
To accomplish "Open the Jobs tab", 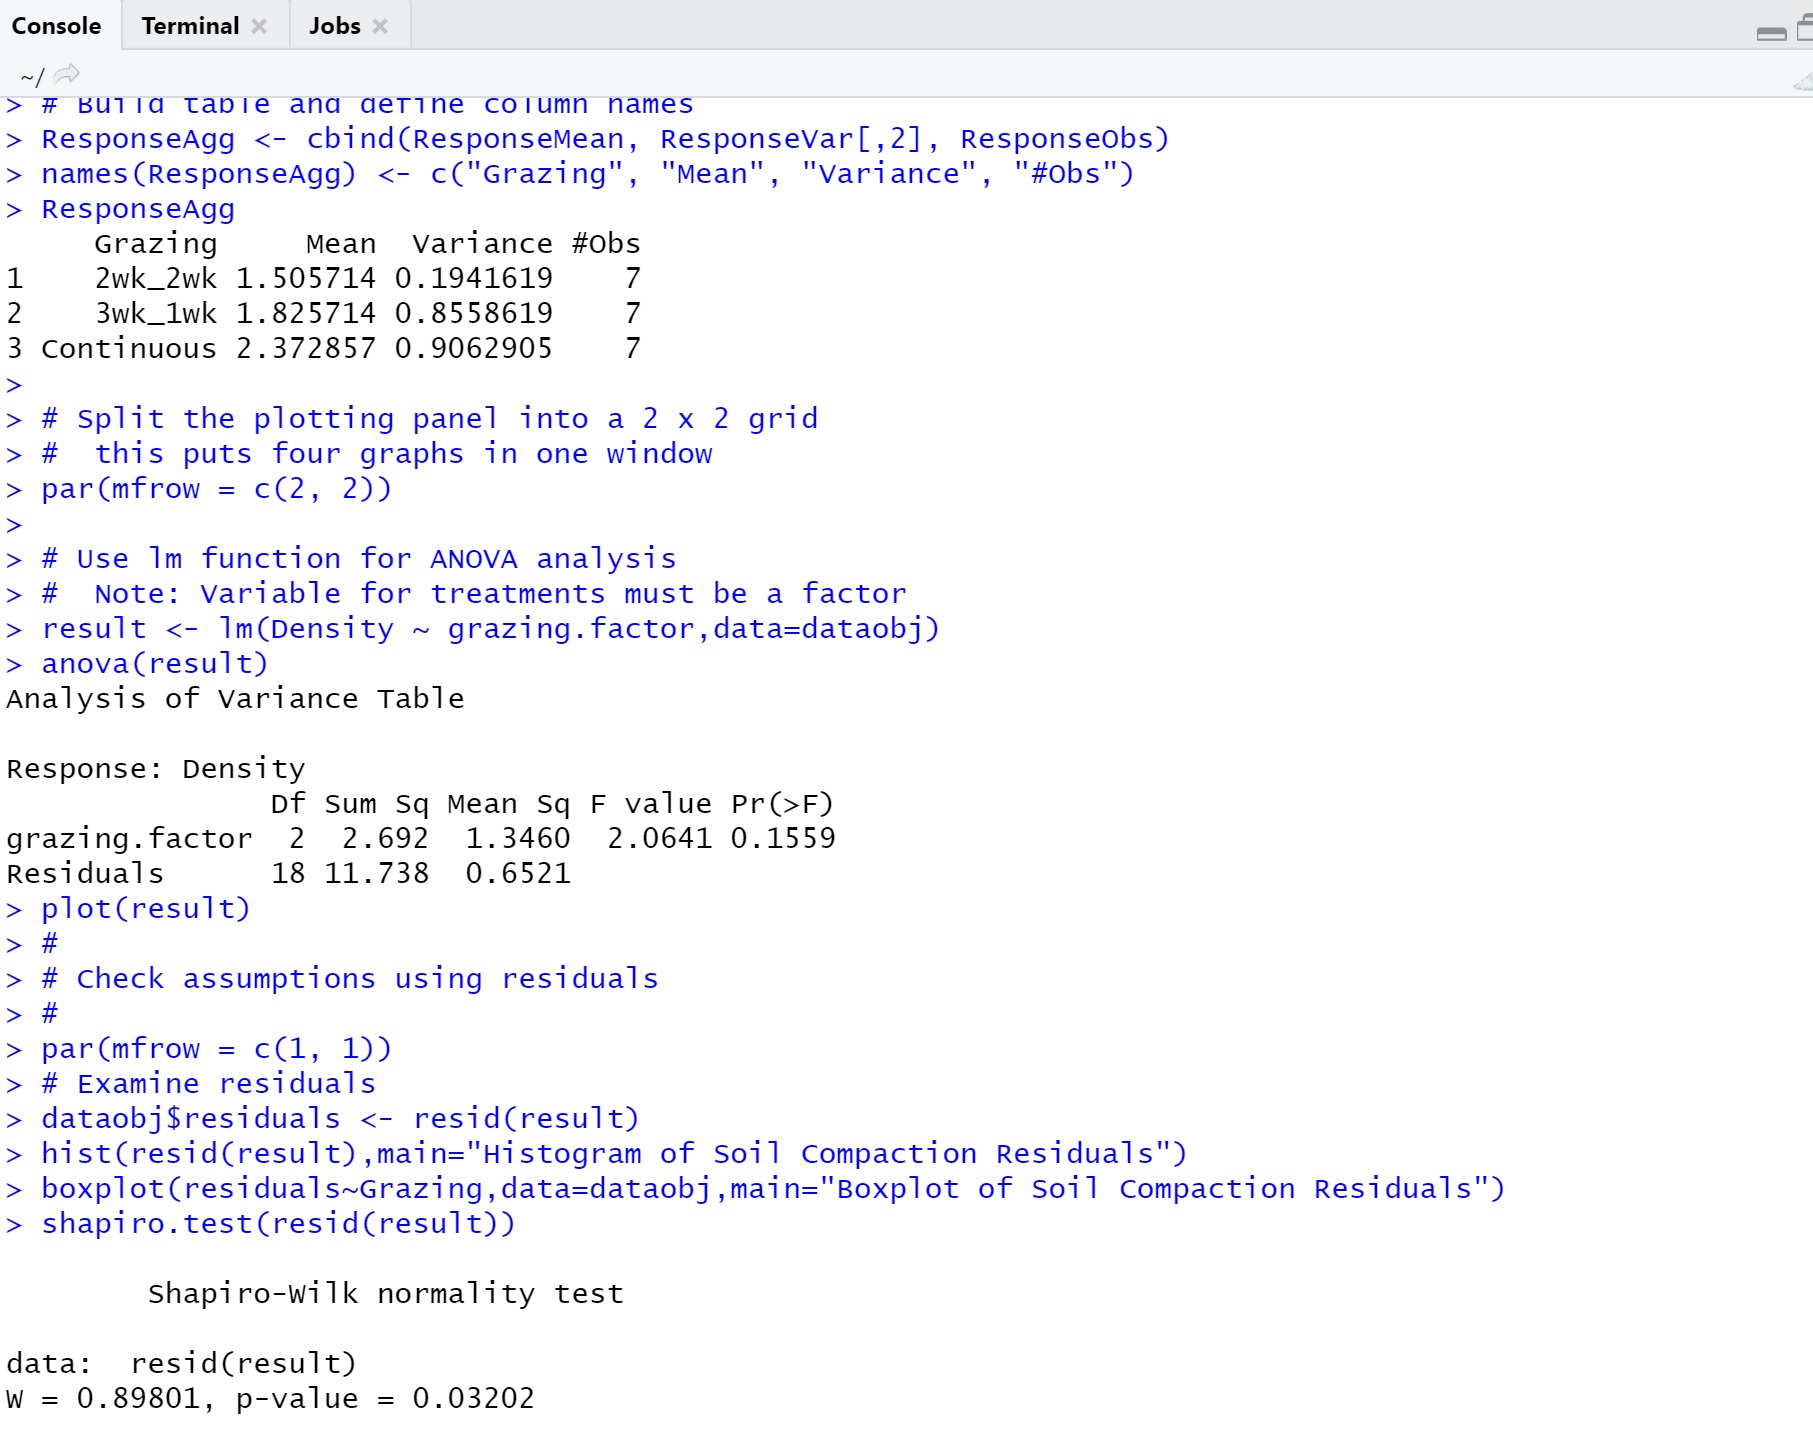I will click(334, 26).
